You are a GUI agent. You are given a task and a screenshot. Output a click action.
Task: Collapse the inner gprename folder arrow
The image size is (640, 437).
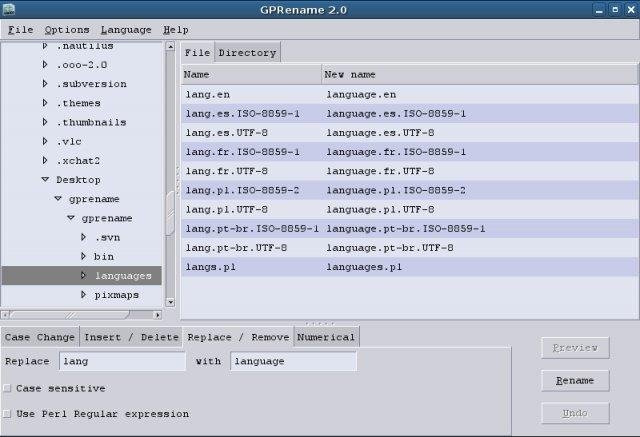tap(71, 218)
